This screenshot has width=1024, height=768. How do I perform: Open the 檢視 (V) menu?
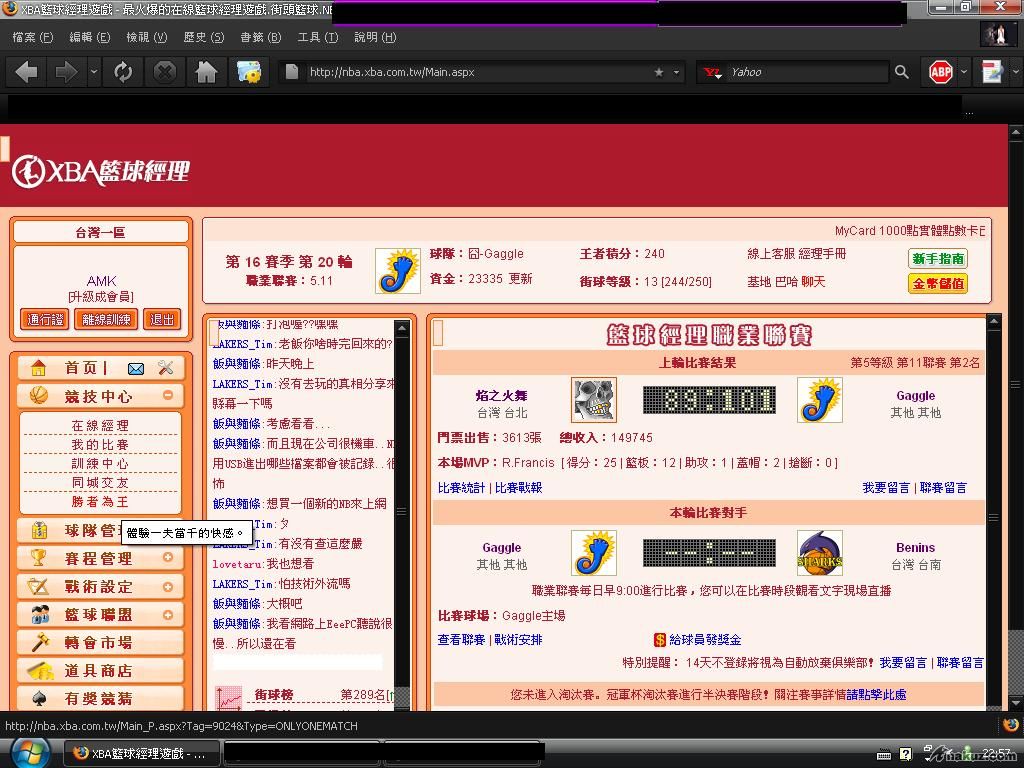point(146,37)
